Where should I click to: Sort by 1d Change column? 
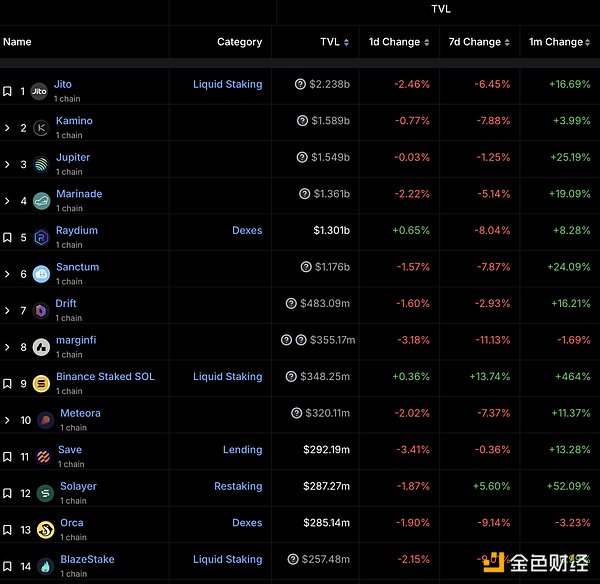tap(399, 42)
